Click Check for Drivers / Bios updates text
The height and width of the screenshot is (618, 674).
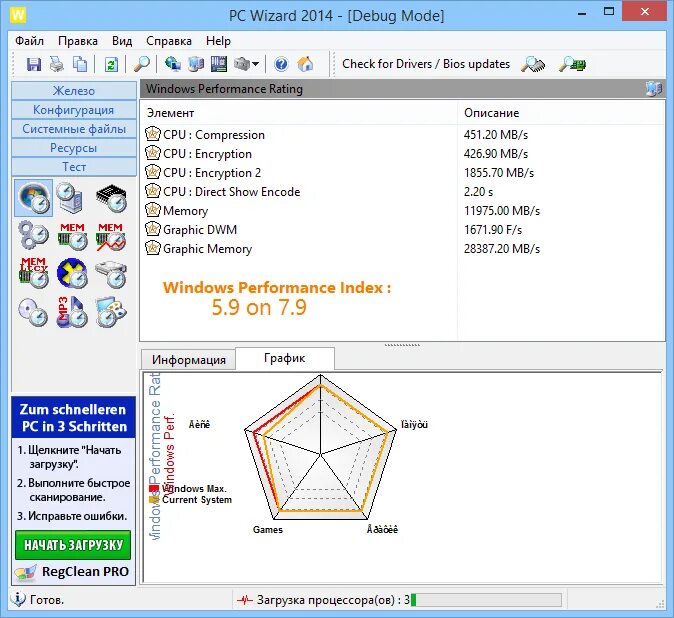pos(426,64)
